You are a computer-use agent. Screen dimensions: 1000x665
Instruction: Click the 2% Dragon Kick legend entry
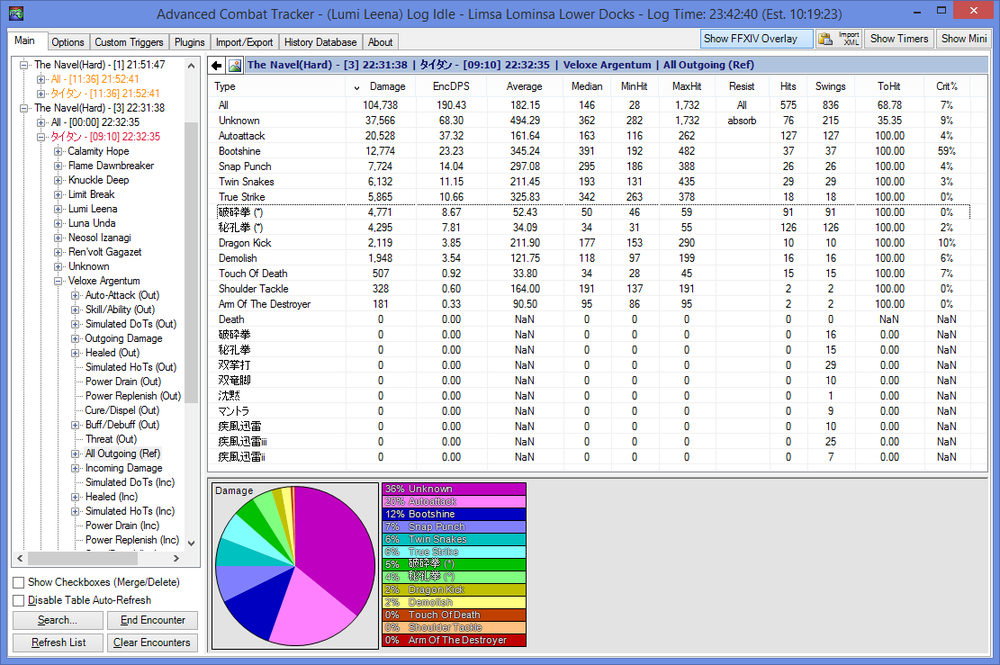pyautogui.click(x=454, y=590)
